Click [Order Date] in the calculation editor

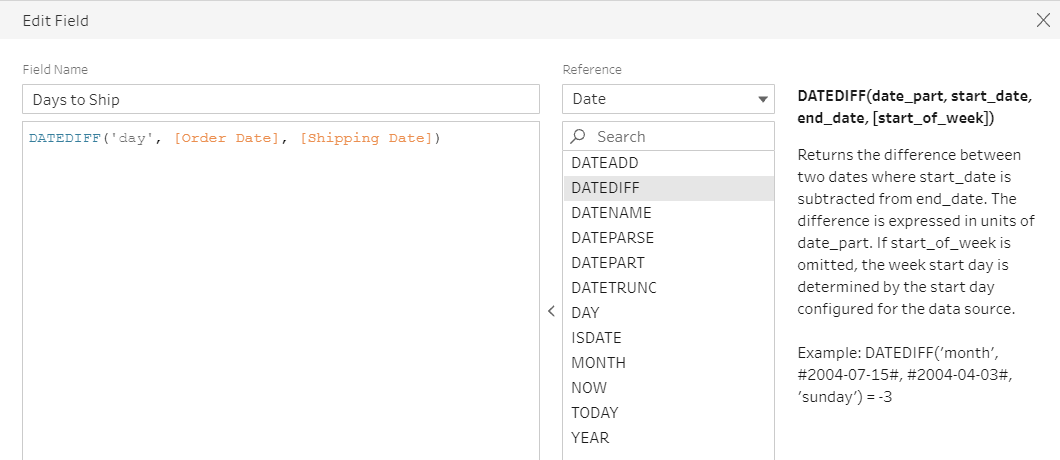[228, 138]
